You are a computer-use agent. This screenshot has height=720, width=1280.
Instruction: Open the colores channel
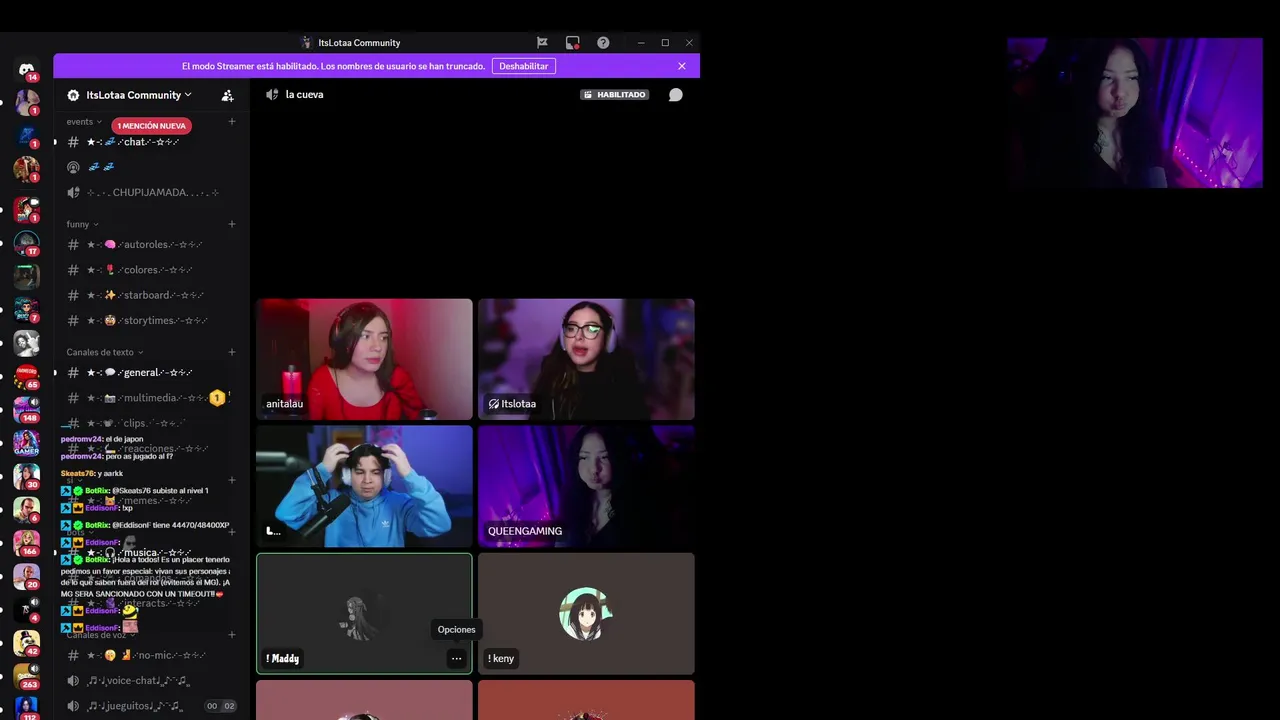point(150,270)
